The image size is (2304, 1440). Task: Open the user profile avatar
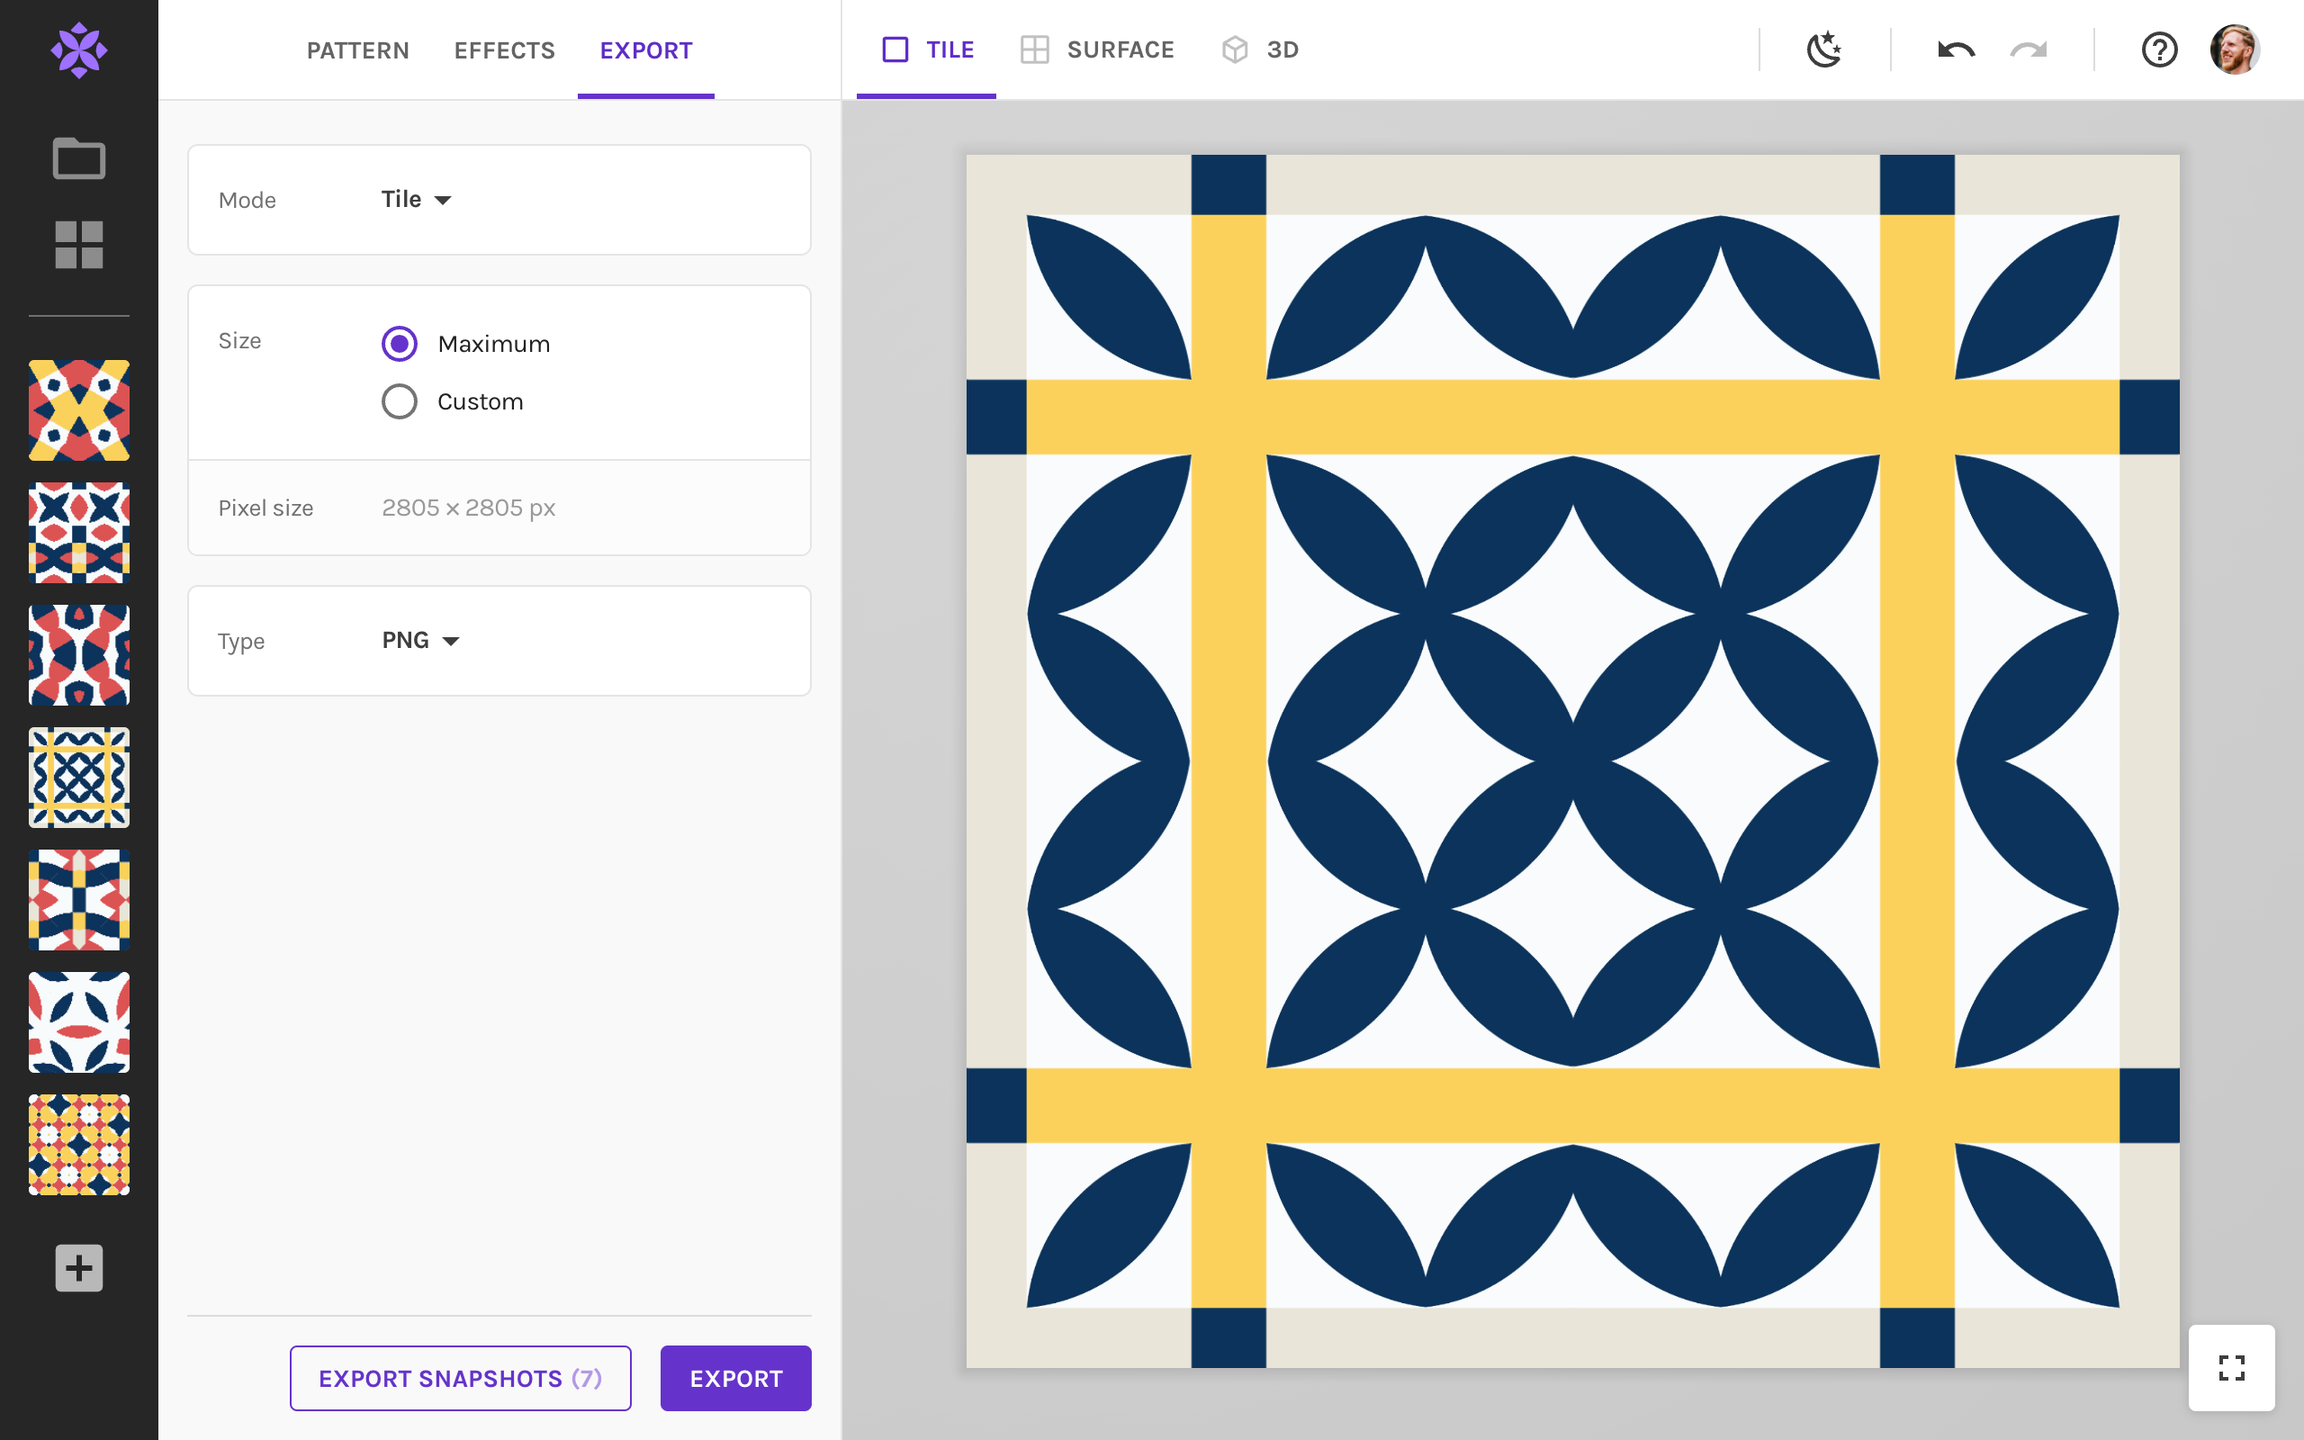coord(2234,50)
